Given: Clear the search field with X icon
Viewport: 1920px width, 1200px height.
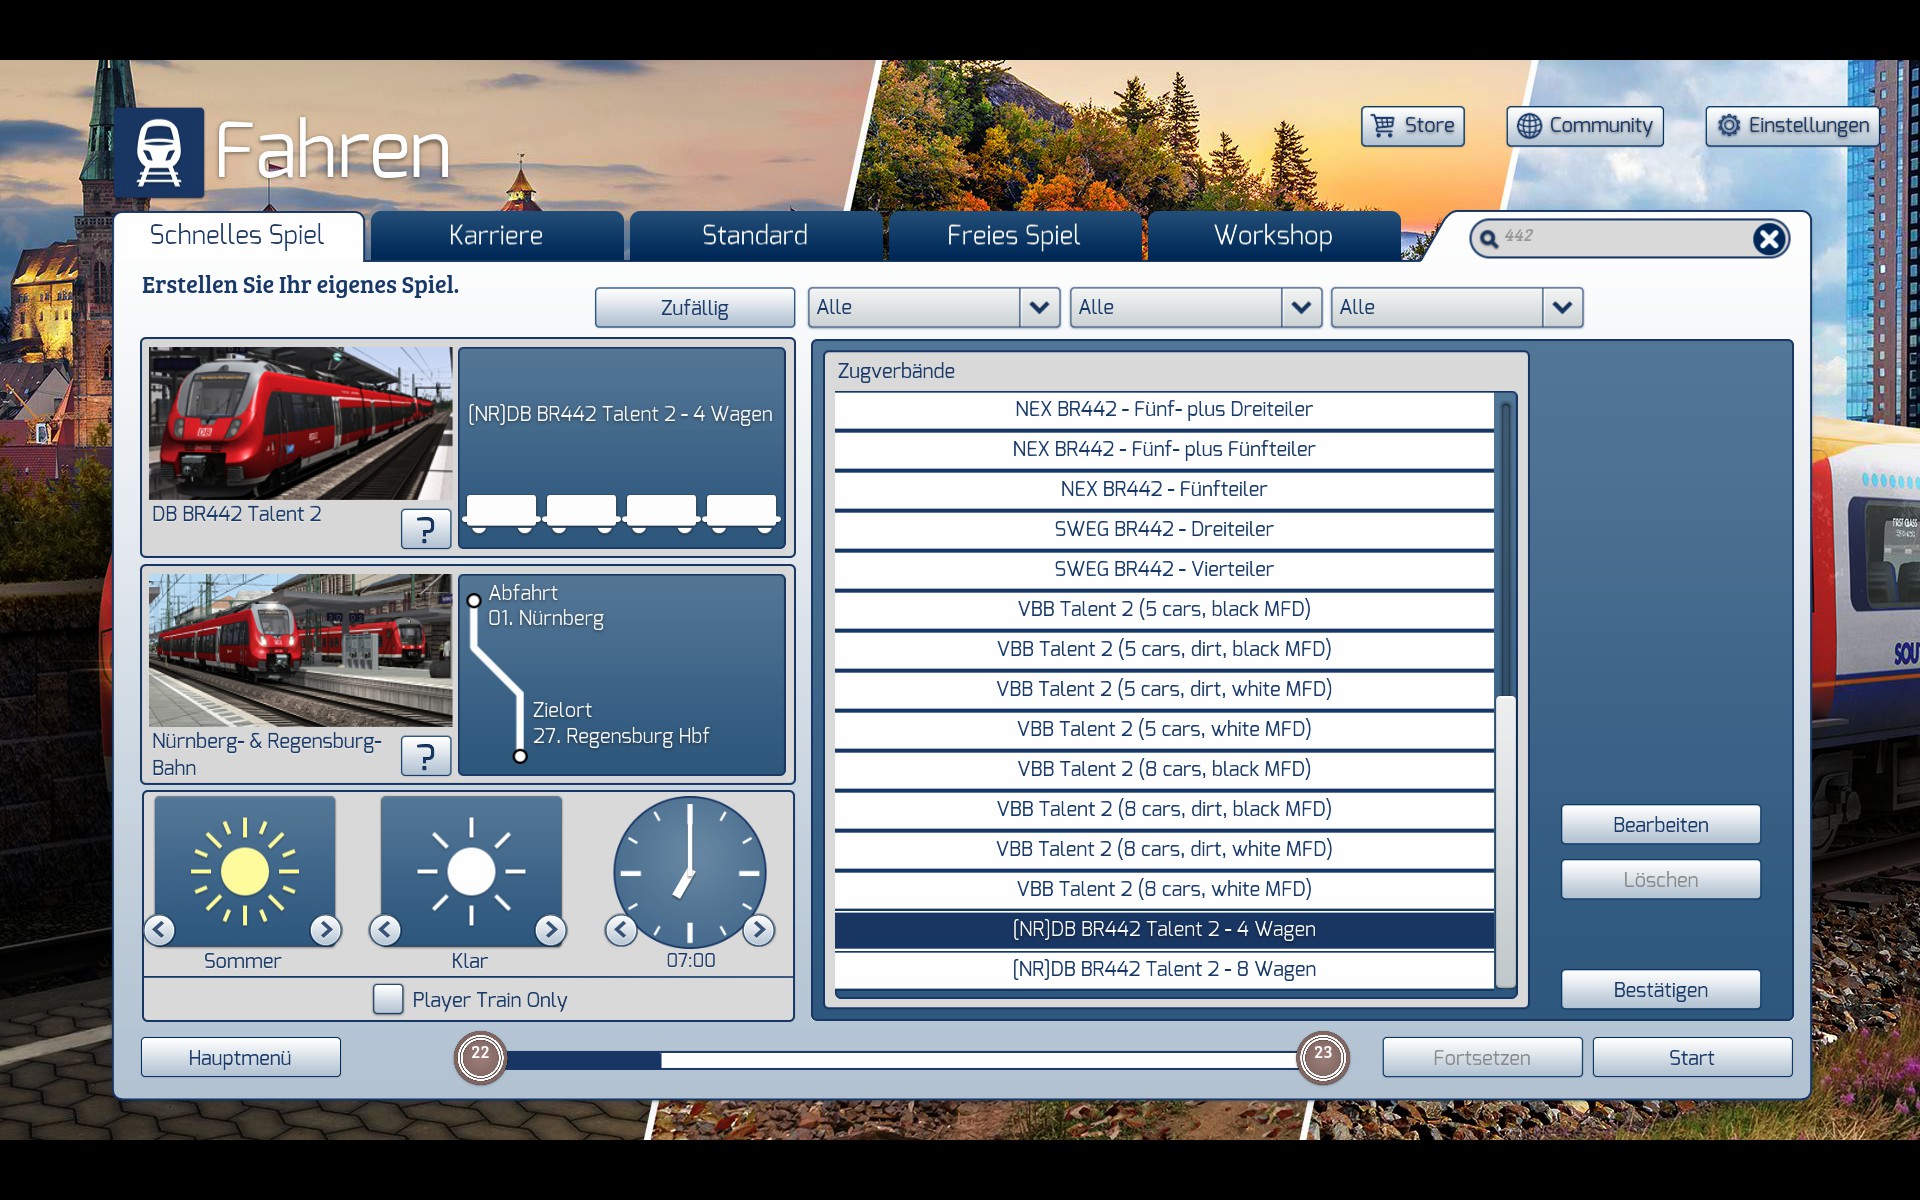Looking at the screenshot, I should [x=1768, y=239].
